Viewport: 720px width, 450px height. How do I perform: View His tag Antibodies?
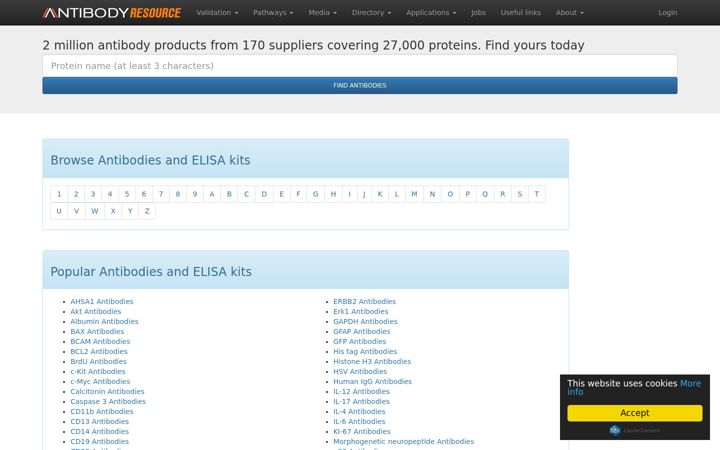pos(365,351)
